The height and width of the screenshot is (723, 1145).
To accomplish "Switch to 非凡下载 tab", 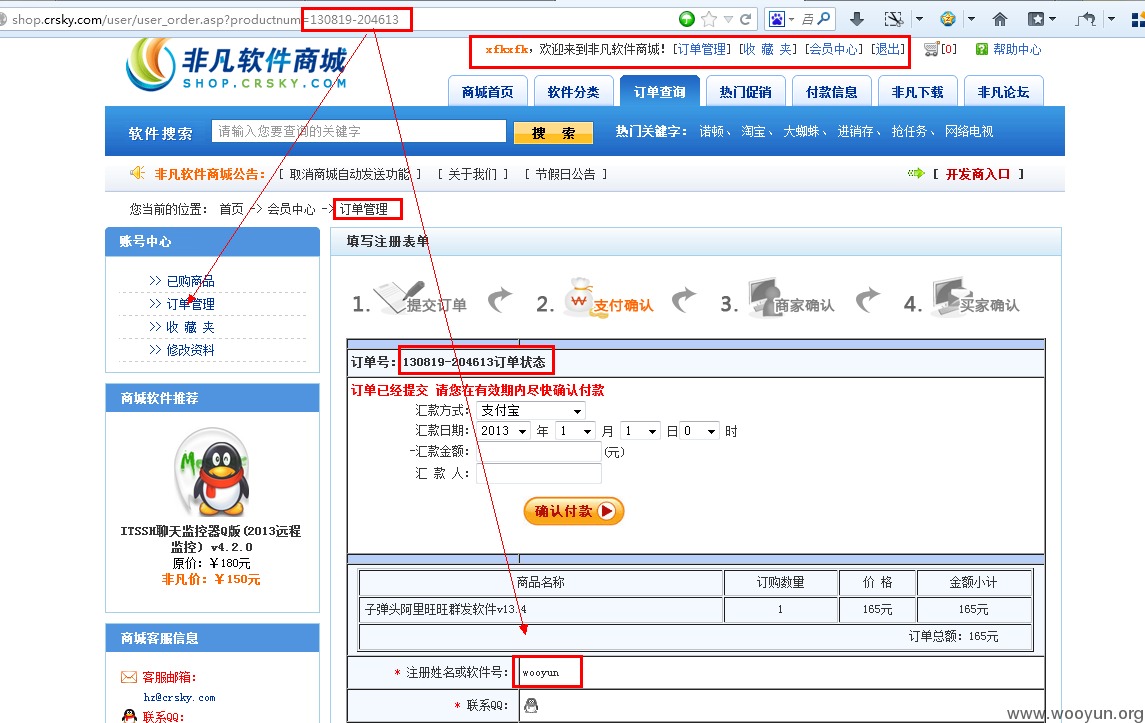I will click(917, 91).
